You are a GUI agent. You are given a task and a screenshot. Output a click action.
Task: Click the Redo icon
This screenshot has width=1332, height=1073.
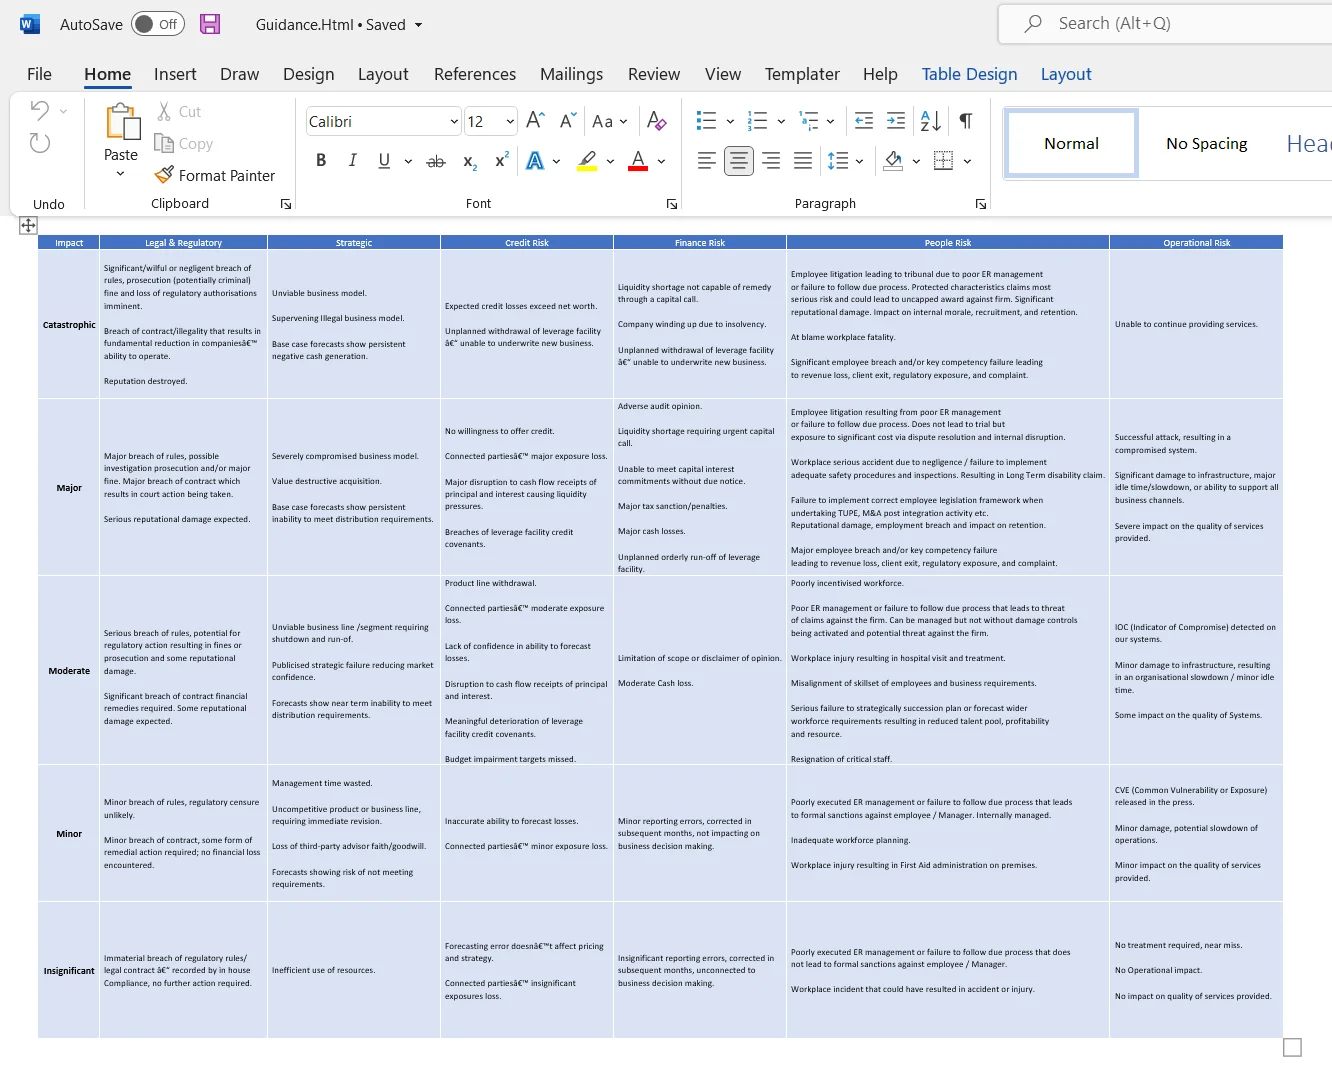click(x=40, y=143)
